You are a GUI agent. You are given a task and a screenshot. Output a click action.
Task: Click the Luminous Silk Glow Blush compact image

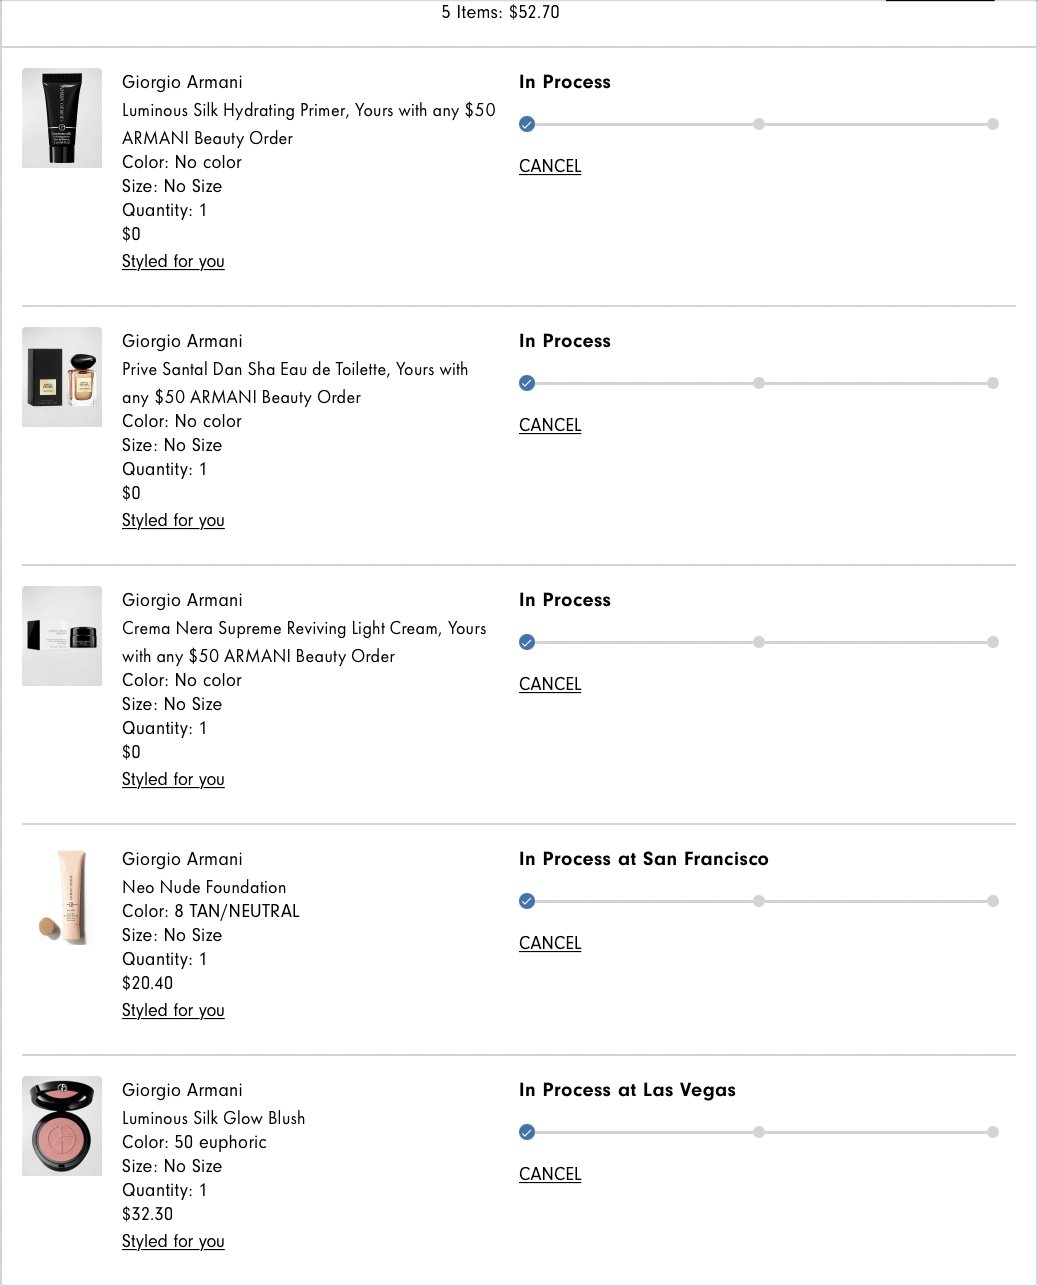[x=61, y=1124]
